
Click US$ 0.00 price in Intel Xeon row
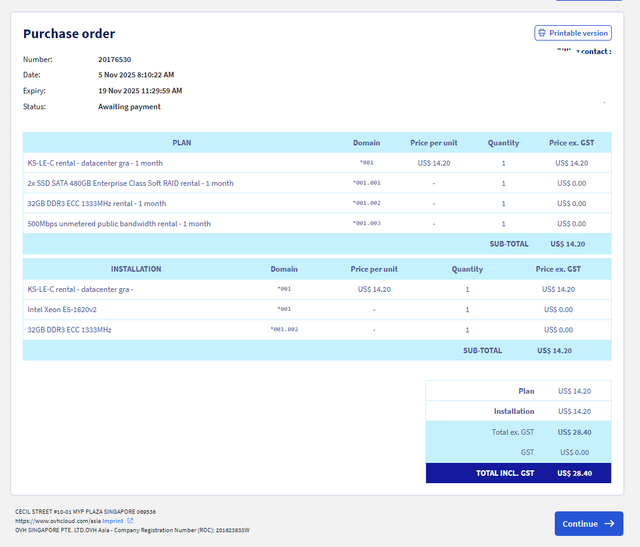(558, 309)
